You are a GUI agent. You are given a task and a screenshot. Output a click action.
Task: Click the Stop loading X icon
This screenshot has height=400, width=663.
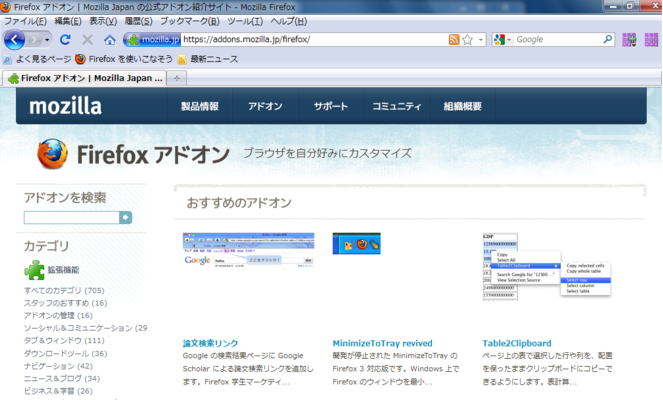88,40
